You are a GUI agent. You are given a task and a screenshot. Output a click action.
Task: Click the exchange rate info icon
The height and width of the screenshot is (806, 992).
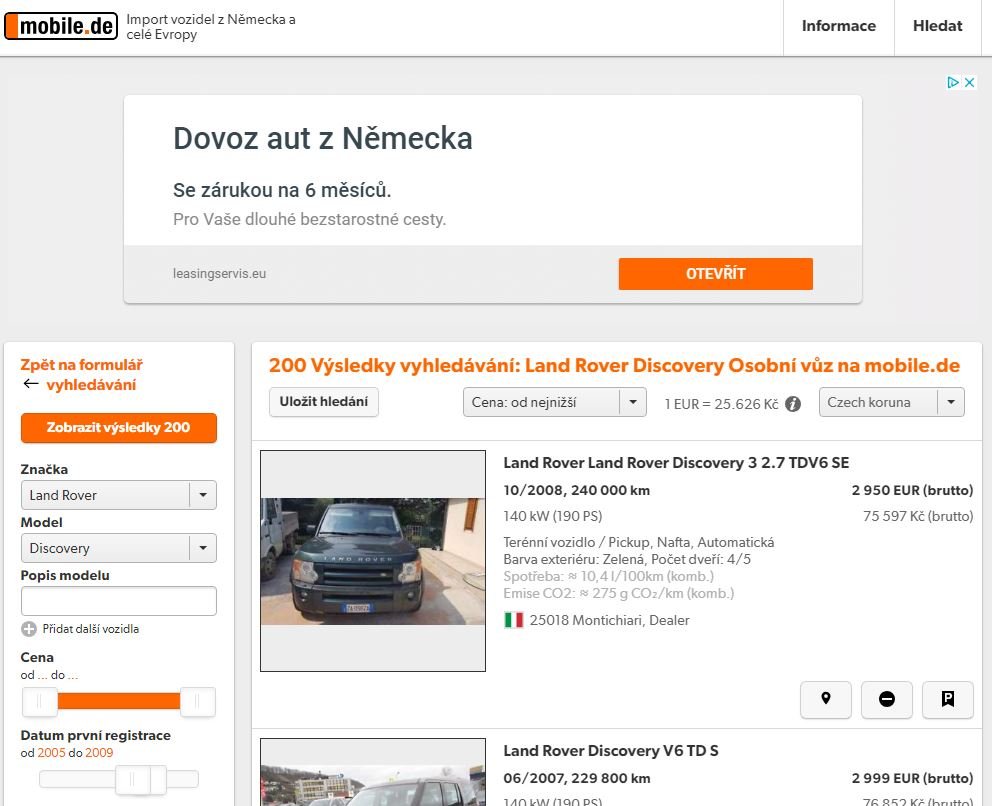(x=793, y=404)
